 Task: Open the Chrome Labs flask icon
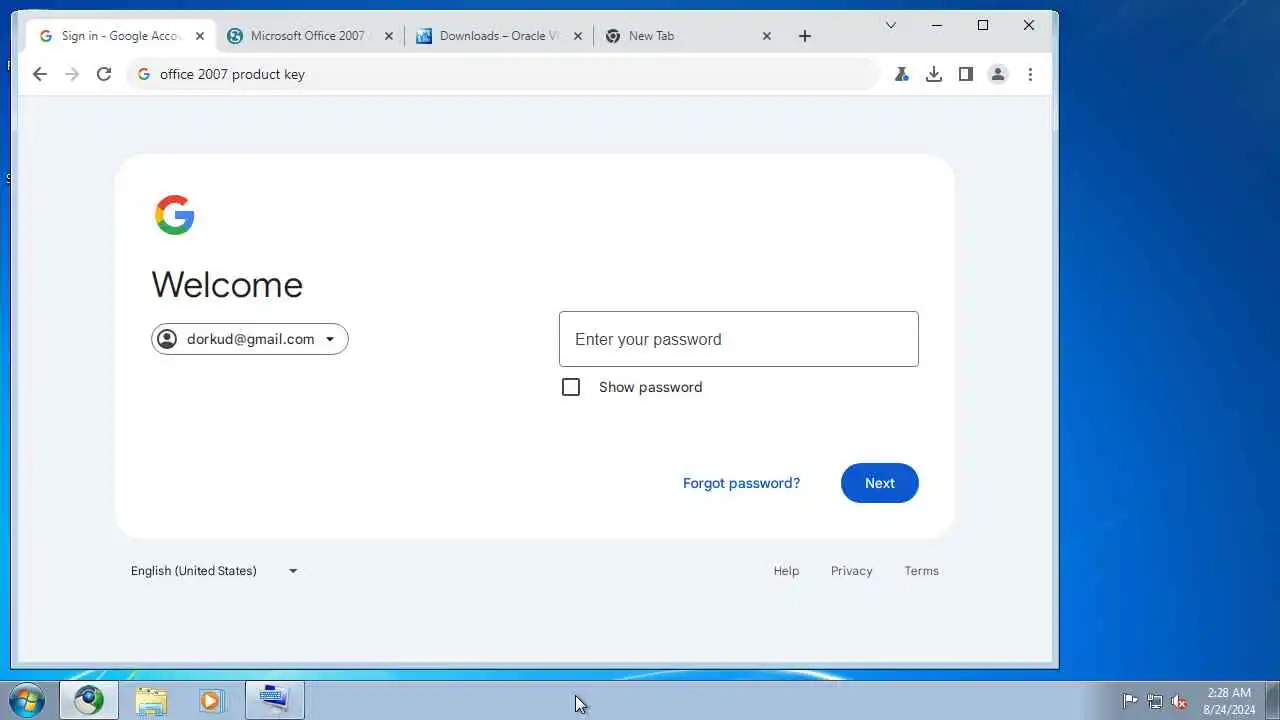pos(902,74)
